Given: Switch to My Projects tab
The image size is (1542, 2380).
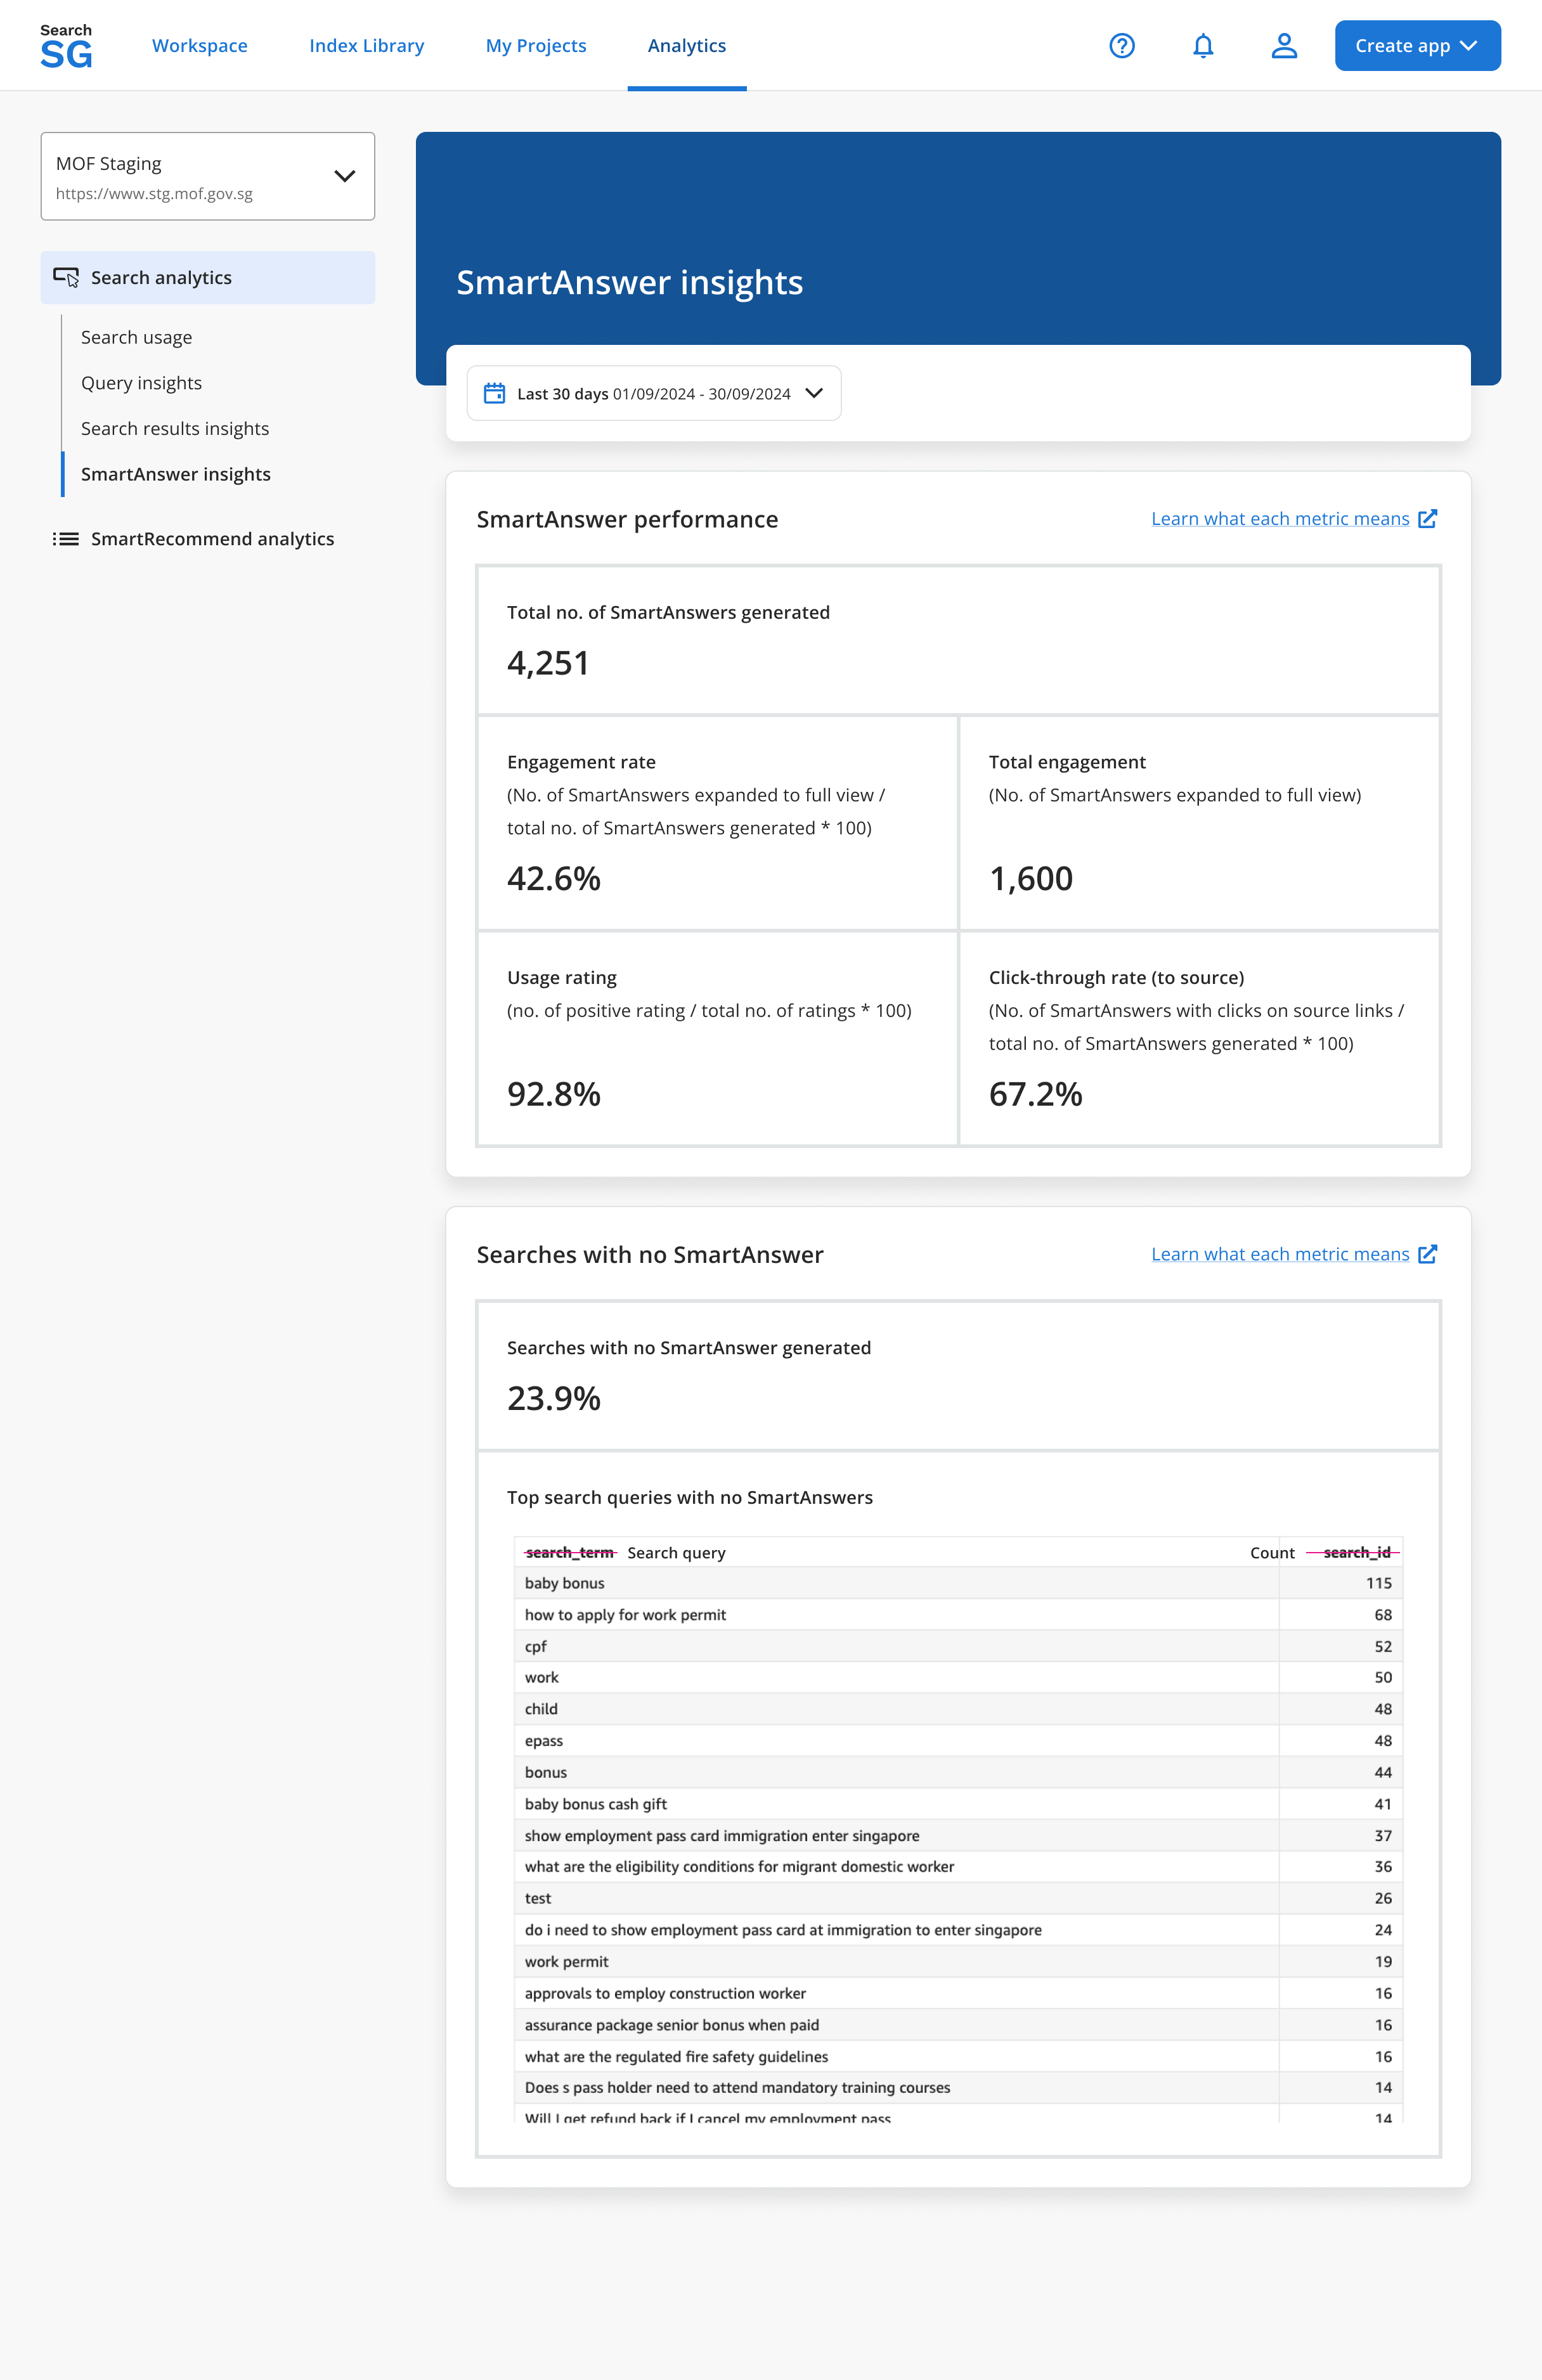Looking at the screenshot, I should tap(536, 46).
